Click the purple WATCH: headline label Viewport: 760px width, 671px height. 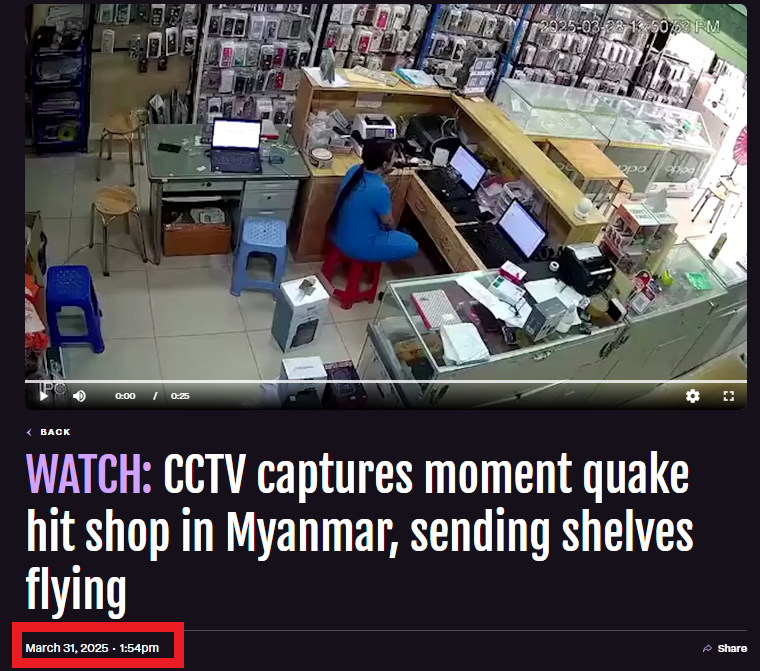pos(89,473)
